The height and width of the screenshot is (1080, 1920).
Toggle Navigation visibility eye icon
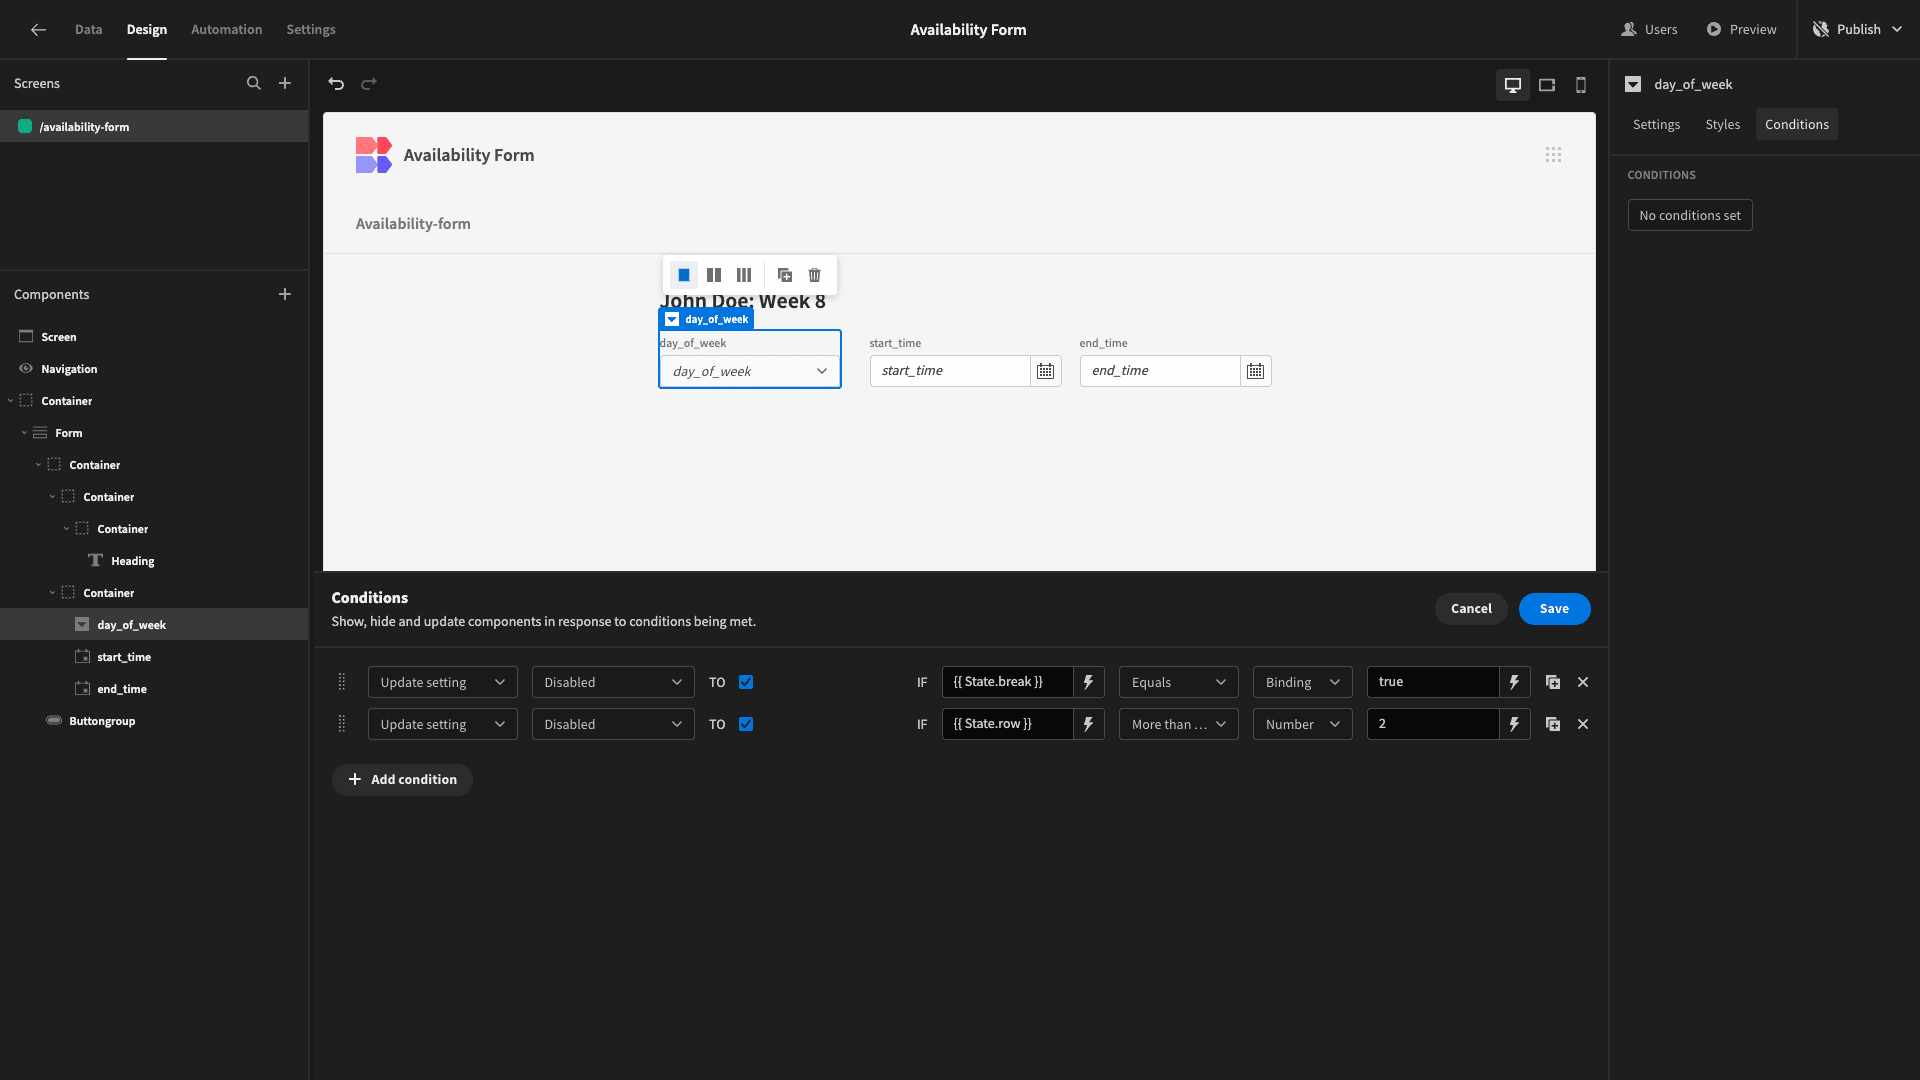pyautogui.click(x=26, y=369)
